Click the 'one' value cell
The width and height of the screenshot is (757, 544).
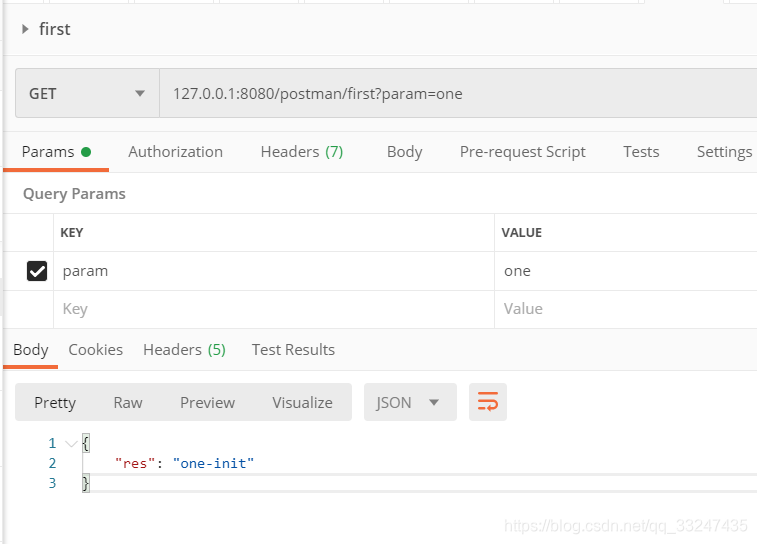coord(626,271)
